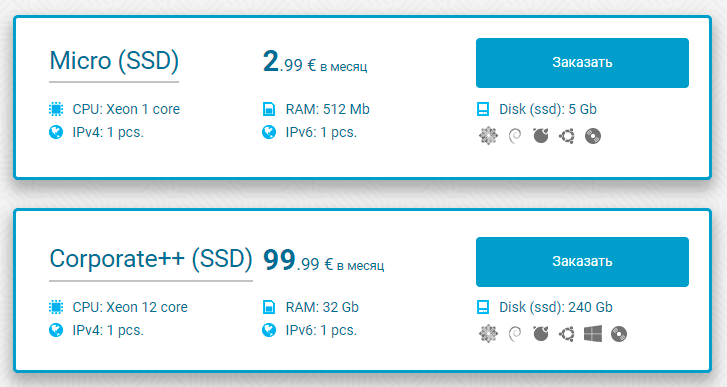
Task: Click the CentOS icon in Corporate++ plan
Action: pyautogui.click(x=488, y=334)
